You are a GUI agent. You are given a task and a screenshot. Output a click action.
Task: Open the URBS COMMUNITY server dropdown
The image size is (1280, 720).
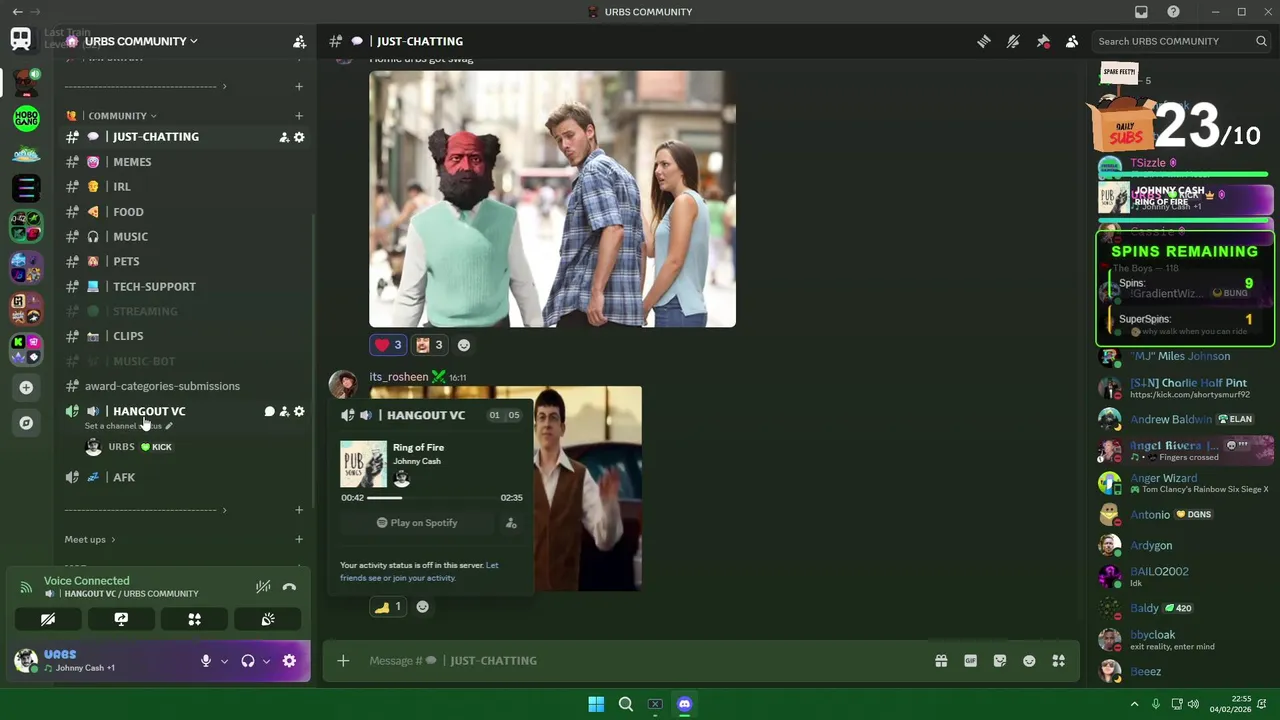pos(140,41)
